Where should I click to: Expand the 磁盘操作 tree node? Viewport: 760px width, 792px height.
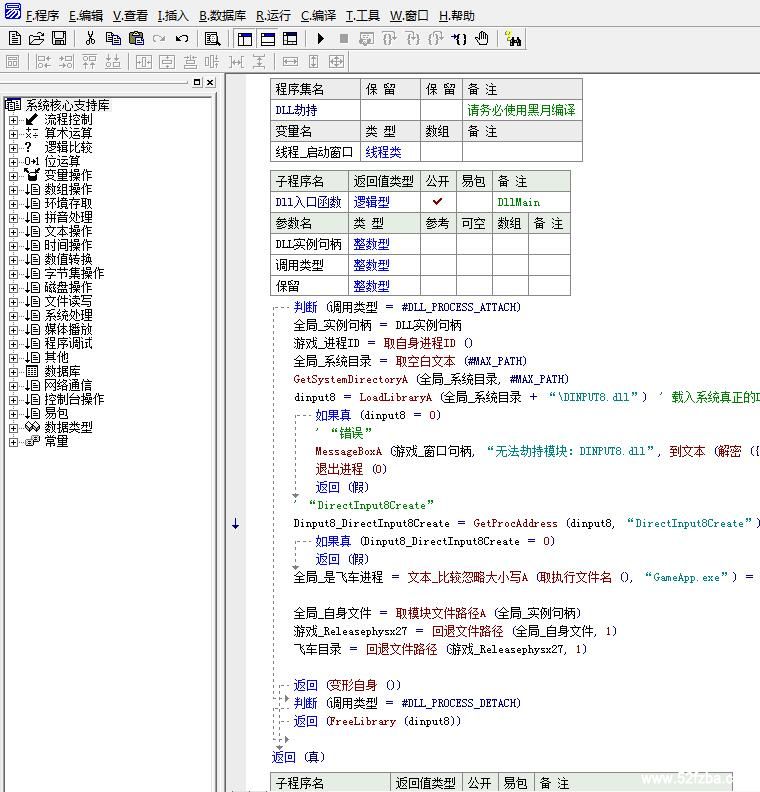pyautogui.click(x=13, y=288)
